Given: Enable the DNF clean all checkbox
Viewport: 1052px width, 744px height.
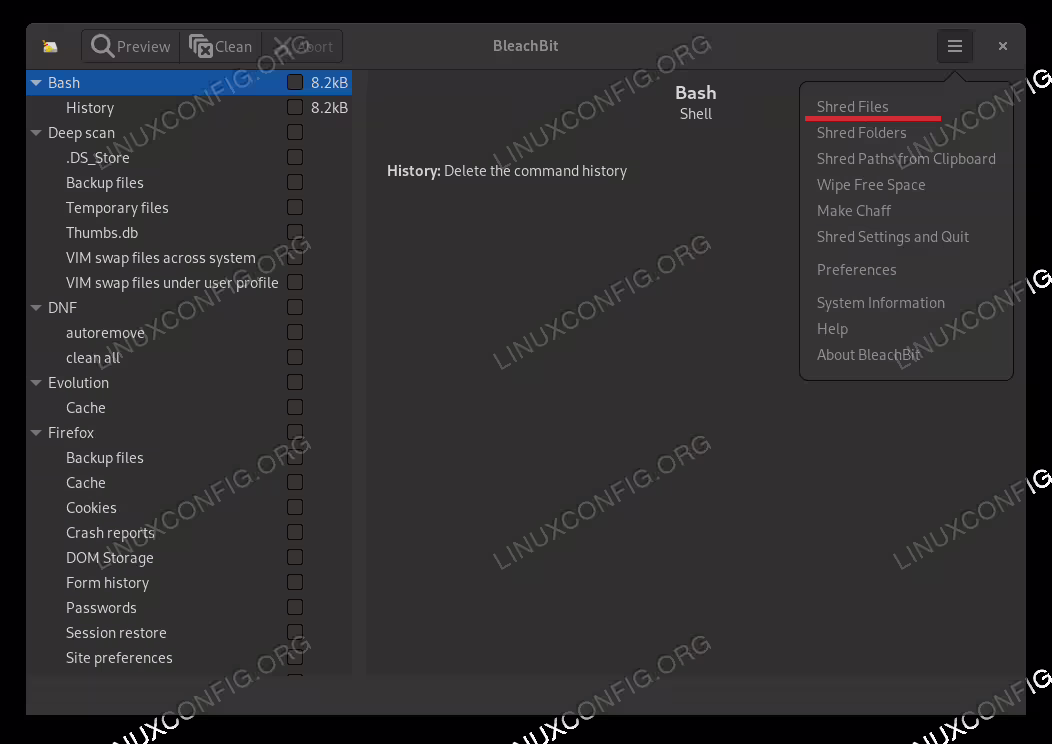Looking at the screenshot, I should pos(295,357).
